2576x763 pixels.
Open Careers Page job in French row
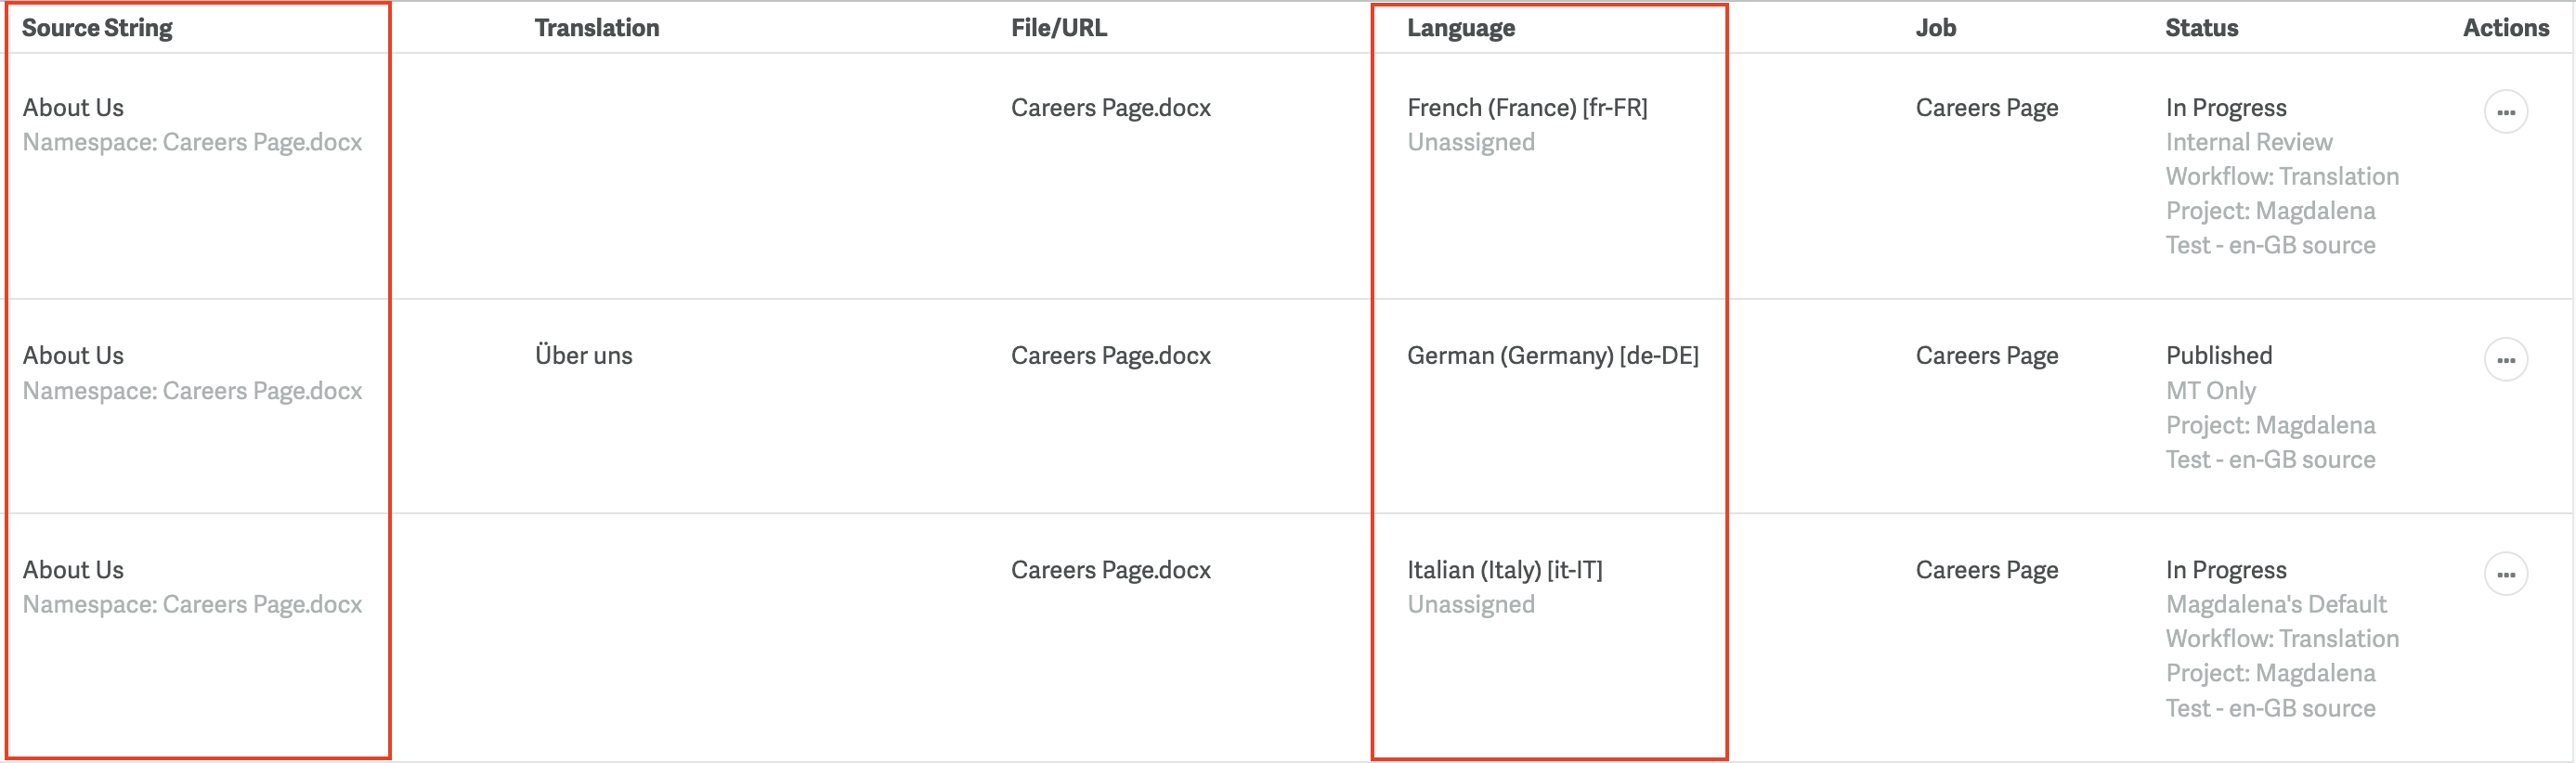[1987, 108]
